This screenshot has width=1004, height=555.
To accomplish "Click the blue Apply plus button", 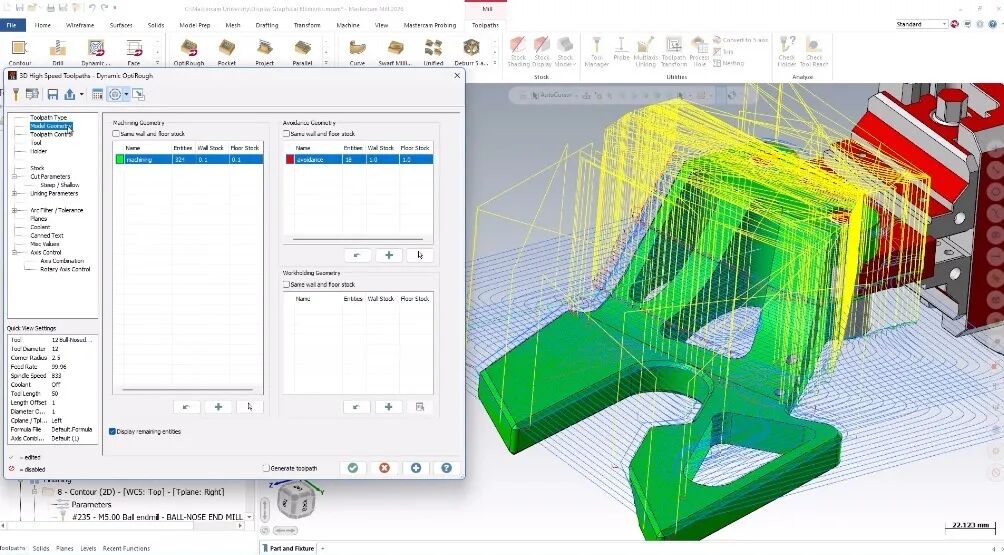I will tap(416, 468).
